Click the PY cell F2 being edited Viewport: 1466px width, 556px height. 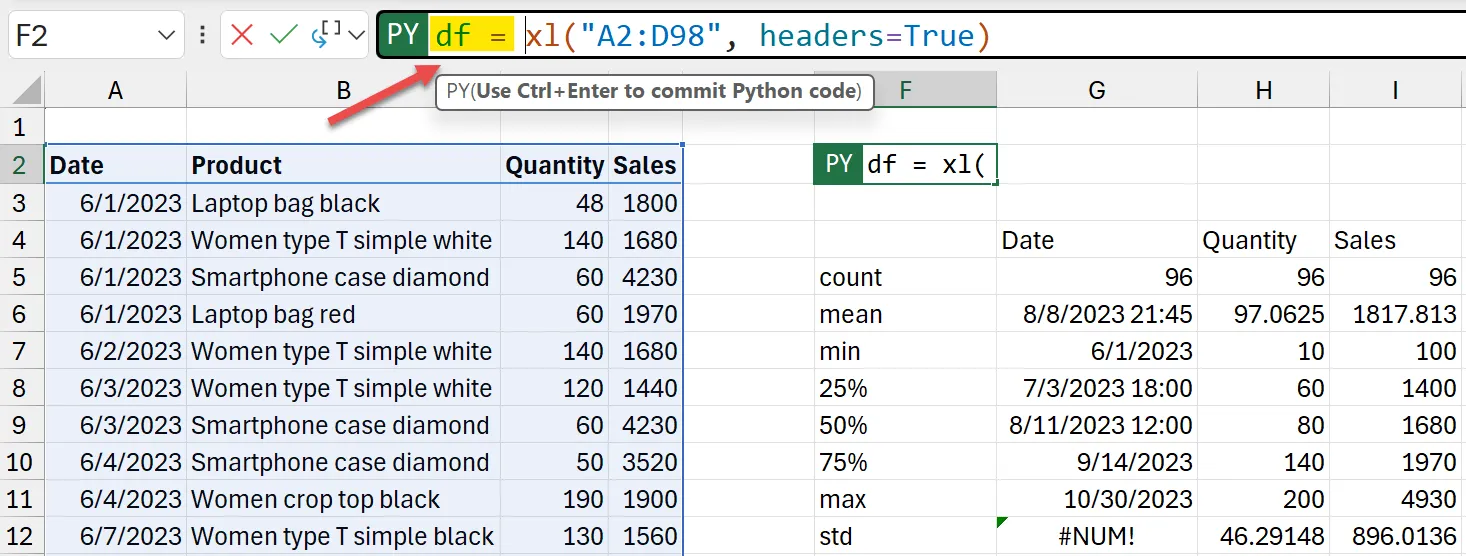click(905, 165)
